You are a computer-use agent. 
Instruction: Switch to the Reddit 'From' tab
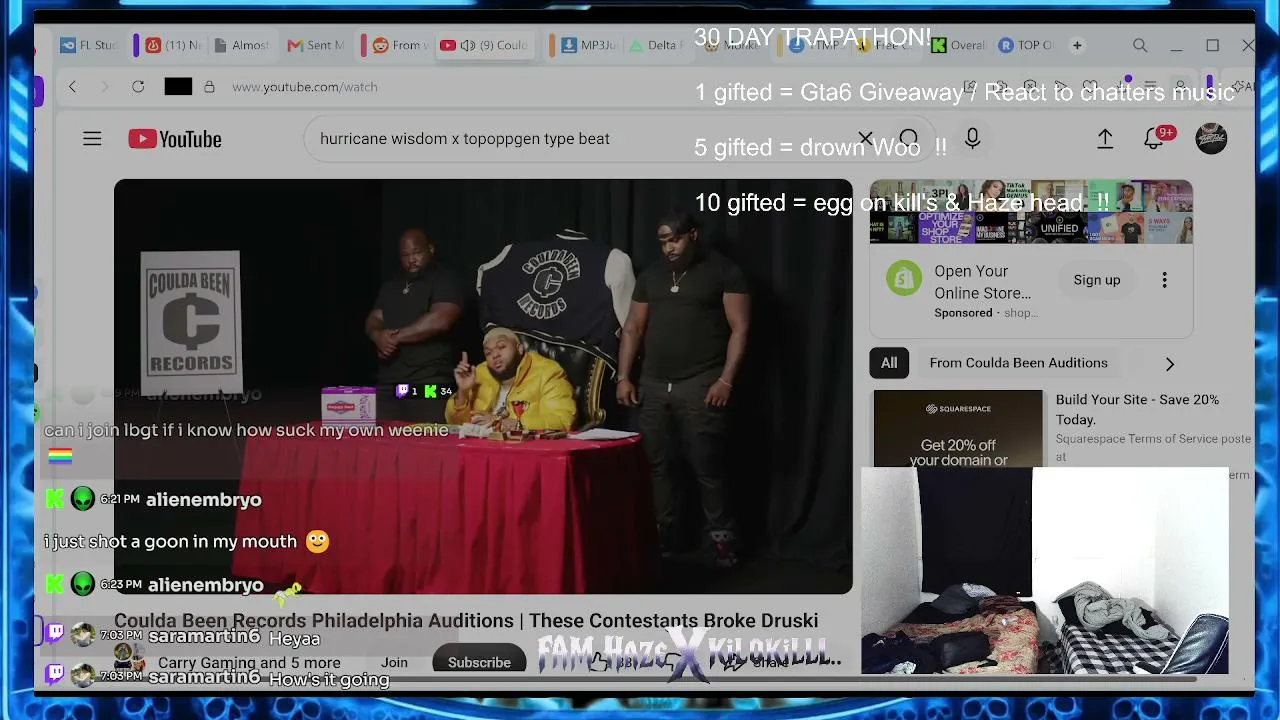click(400, 45)
